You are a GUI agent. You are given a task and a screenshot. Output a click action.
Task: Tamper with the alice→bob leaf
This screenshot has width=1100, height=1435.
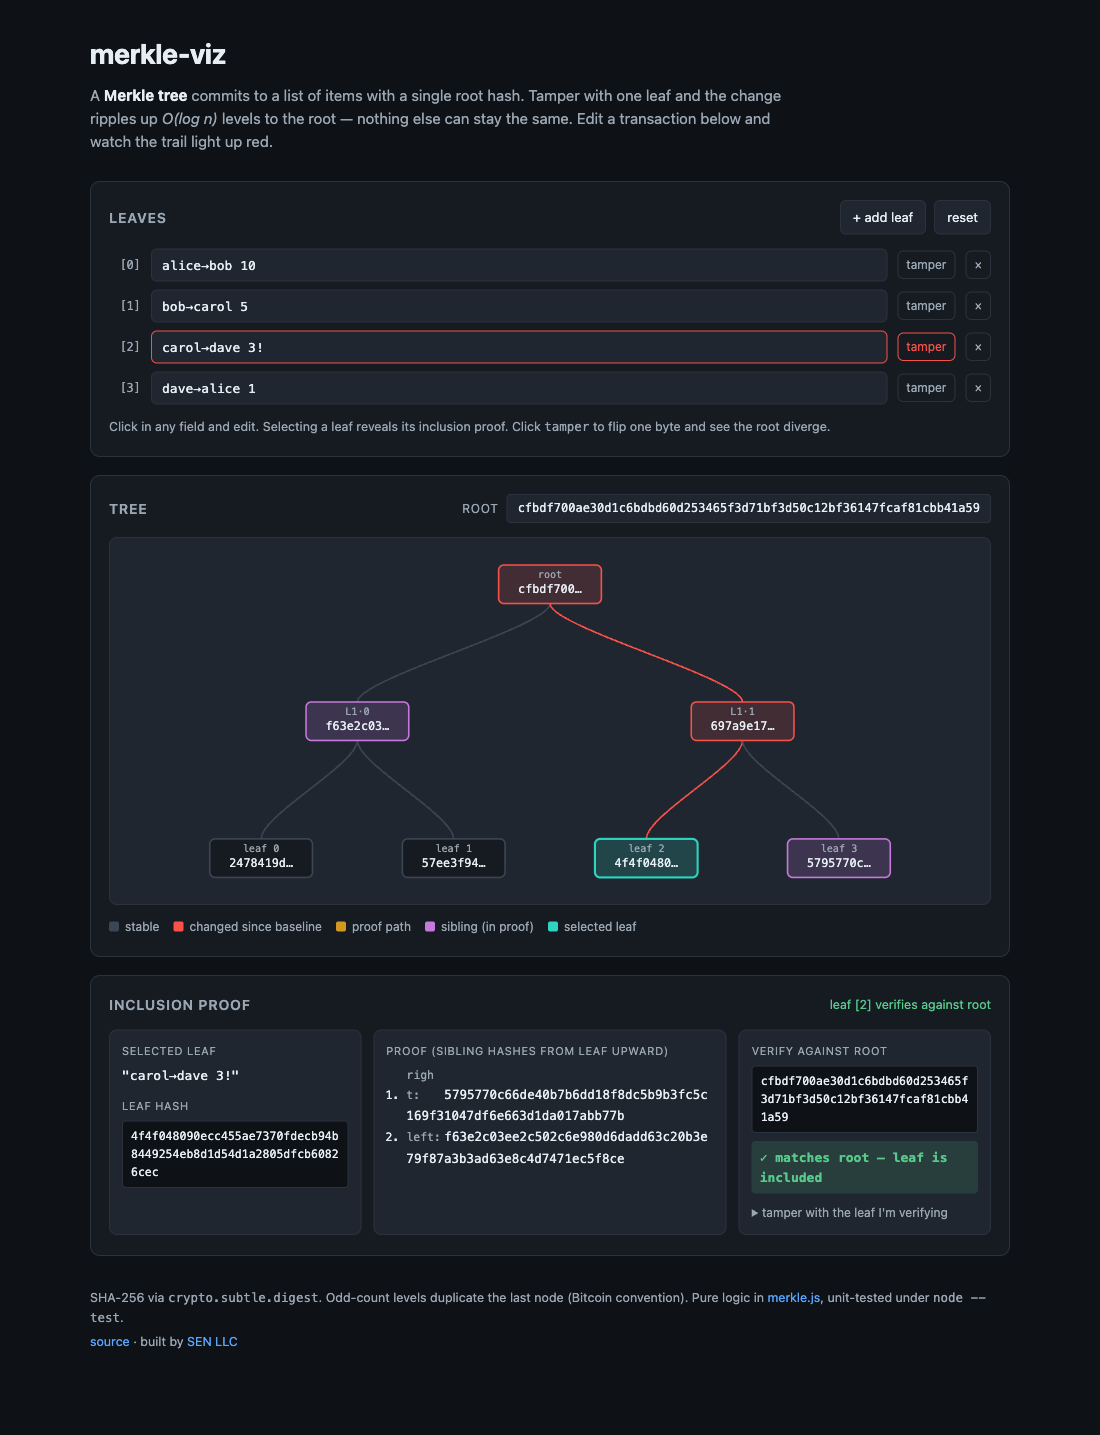pyautogui.click(x=926, y=265)
